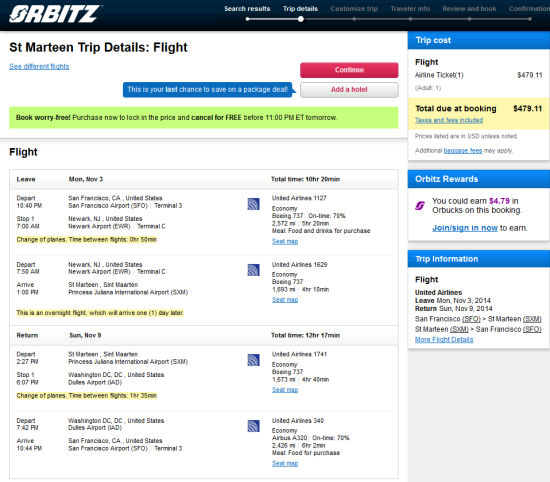The image size is (550, 482).
Task: Select the Traveler info step
Action: click(x=410, y=9)
